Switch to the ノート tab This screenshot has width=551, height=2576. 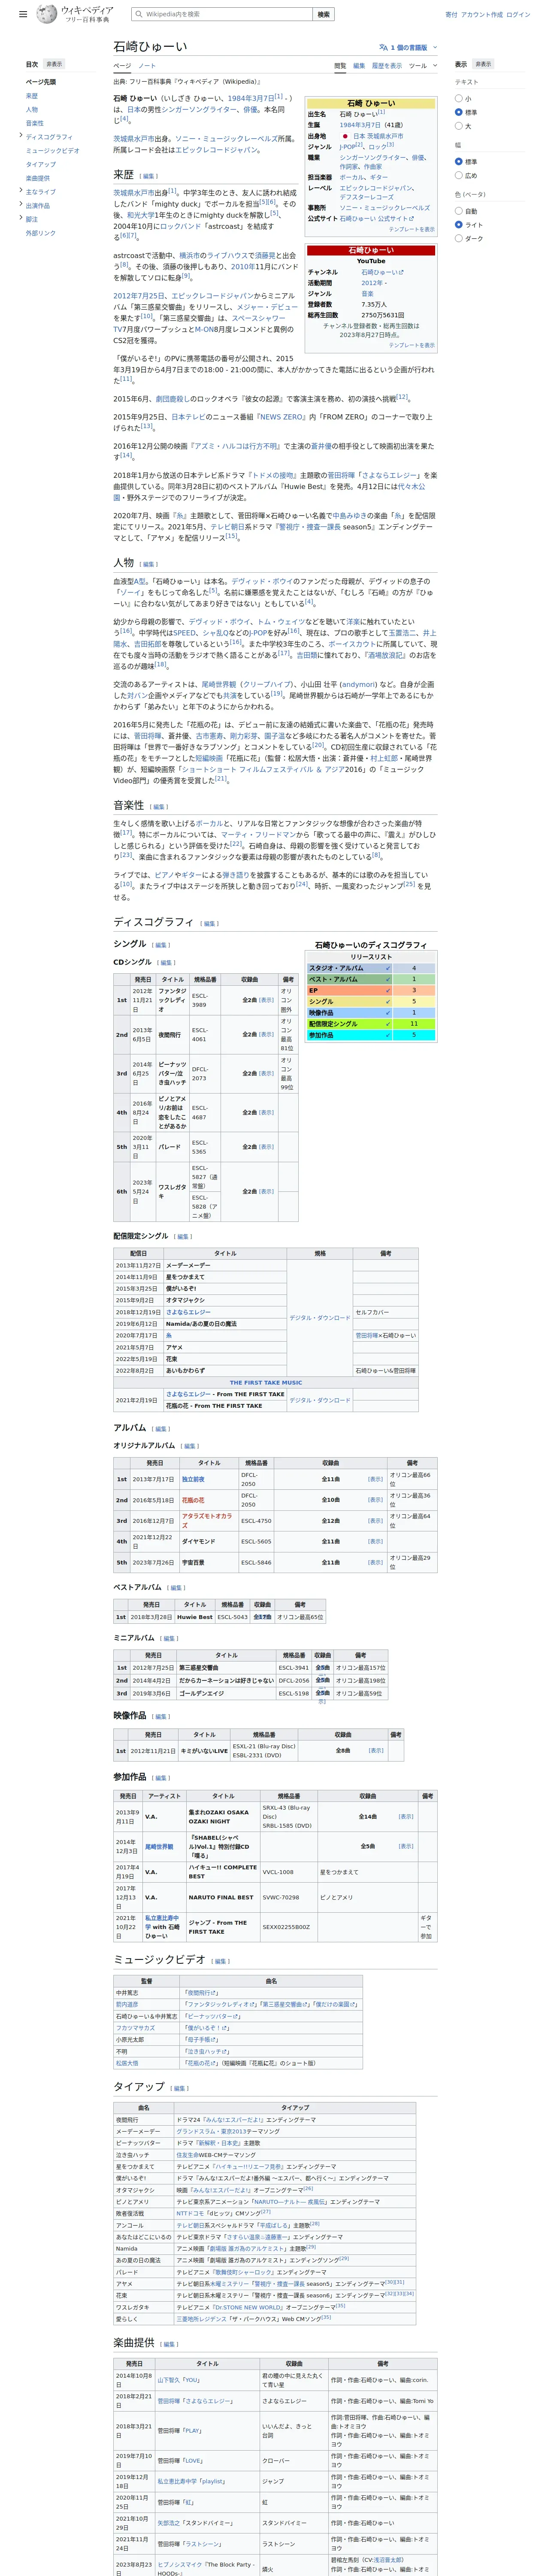coord(147,66)
